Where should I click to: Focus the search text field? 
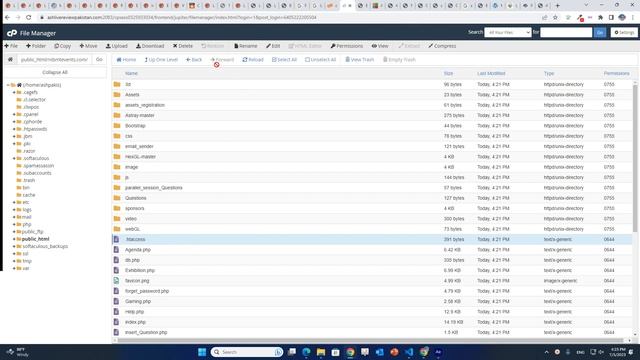coord(566,32)
